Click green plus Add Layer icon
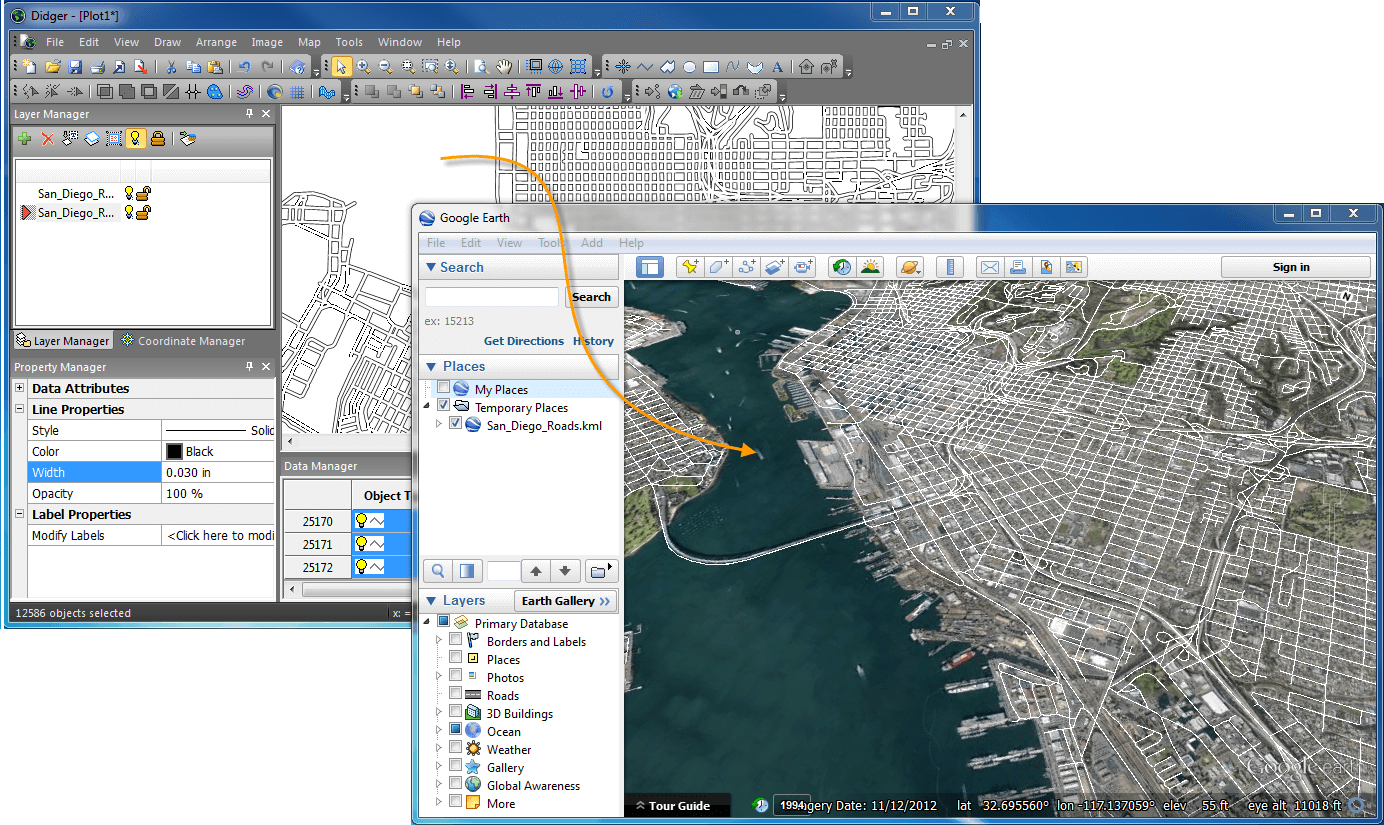Screen dimensions: 1384x825 click(x=25, y=139)
